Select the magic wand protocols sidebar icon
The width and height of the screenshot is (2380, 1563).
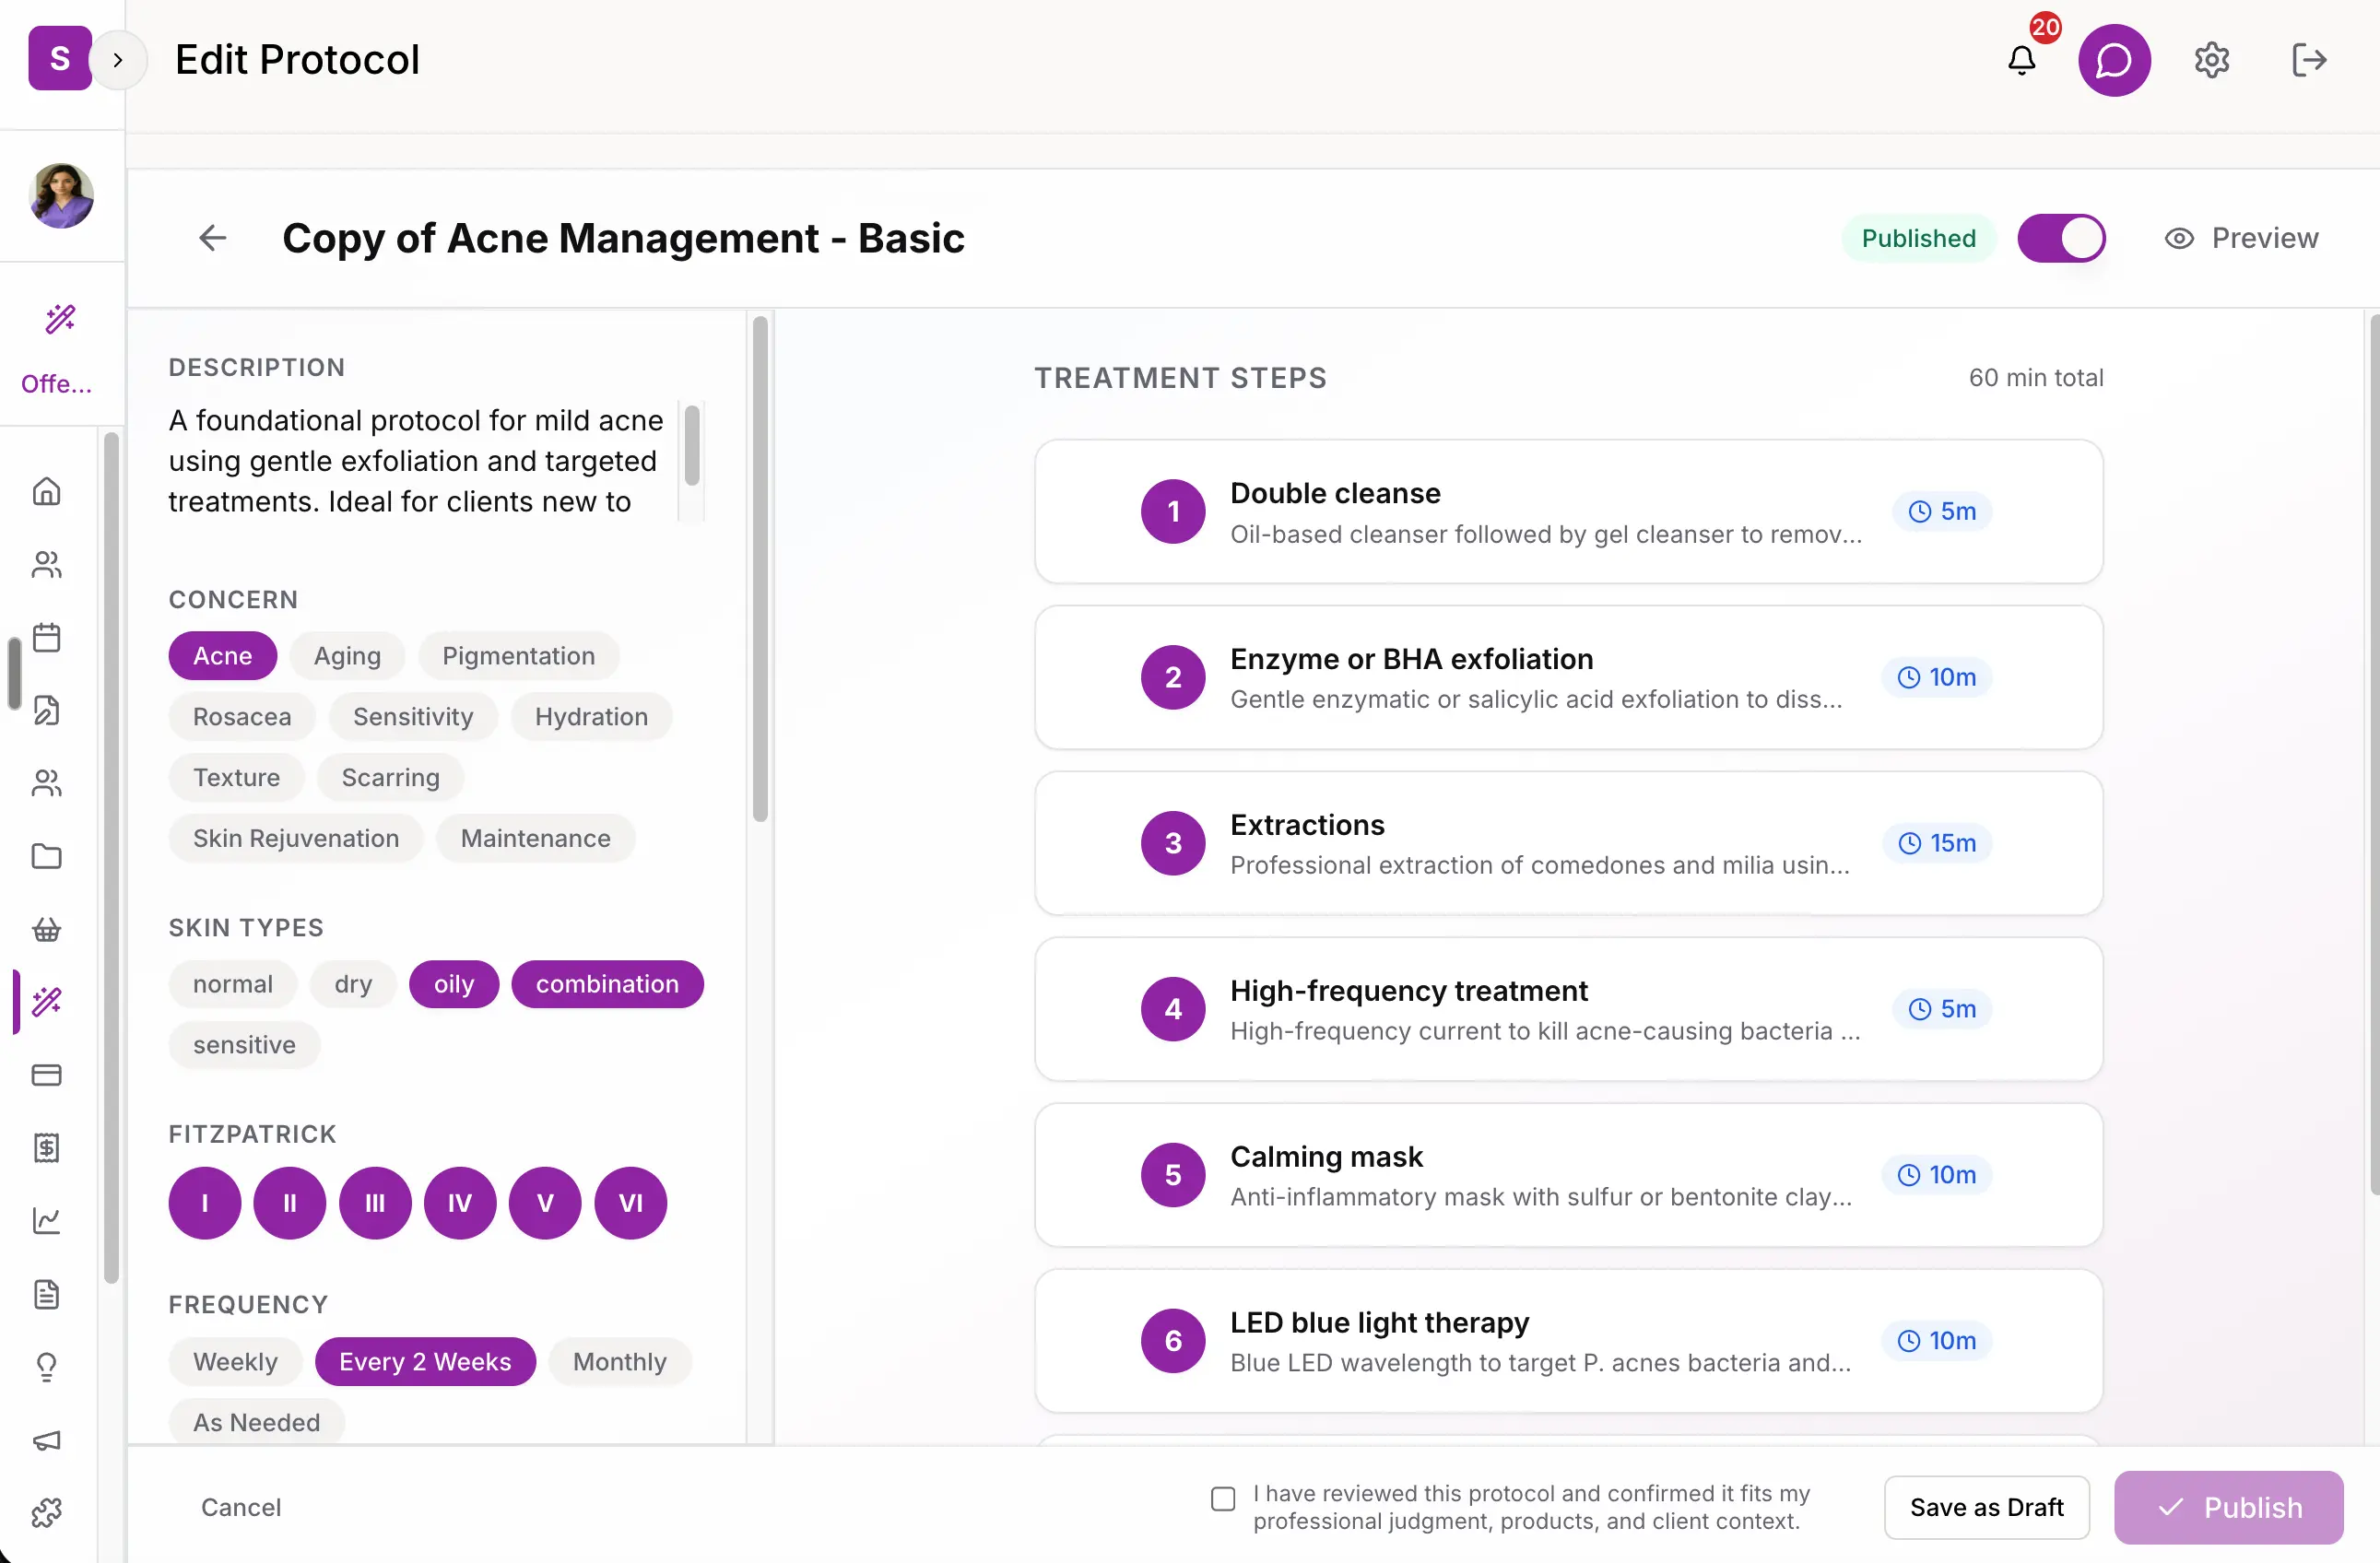click(x=47, y=1001)
